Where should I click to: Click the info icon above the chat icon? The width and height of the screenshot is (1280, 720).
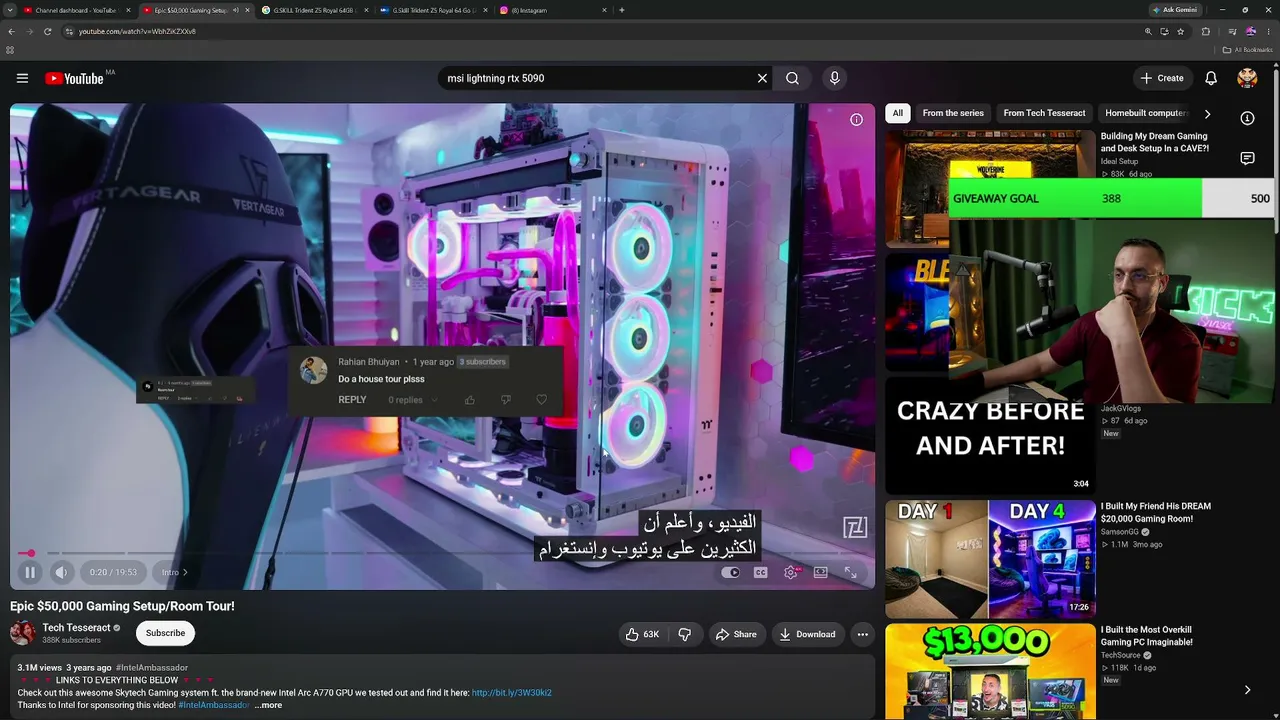point(1247,118)
